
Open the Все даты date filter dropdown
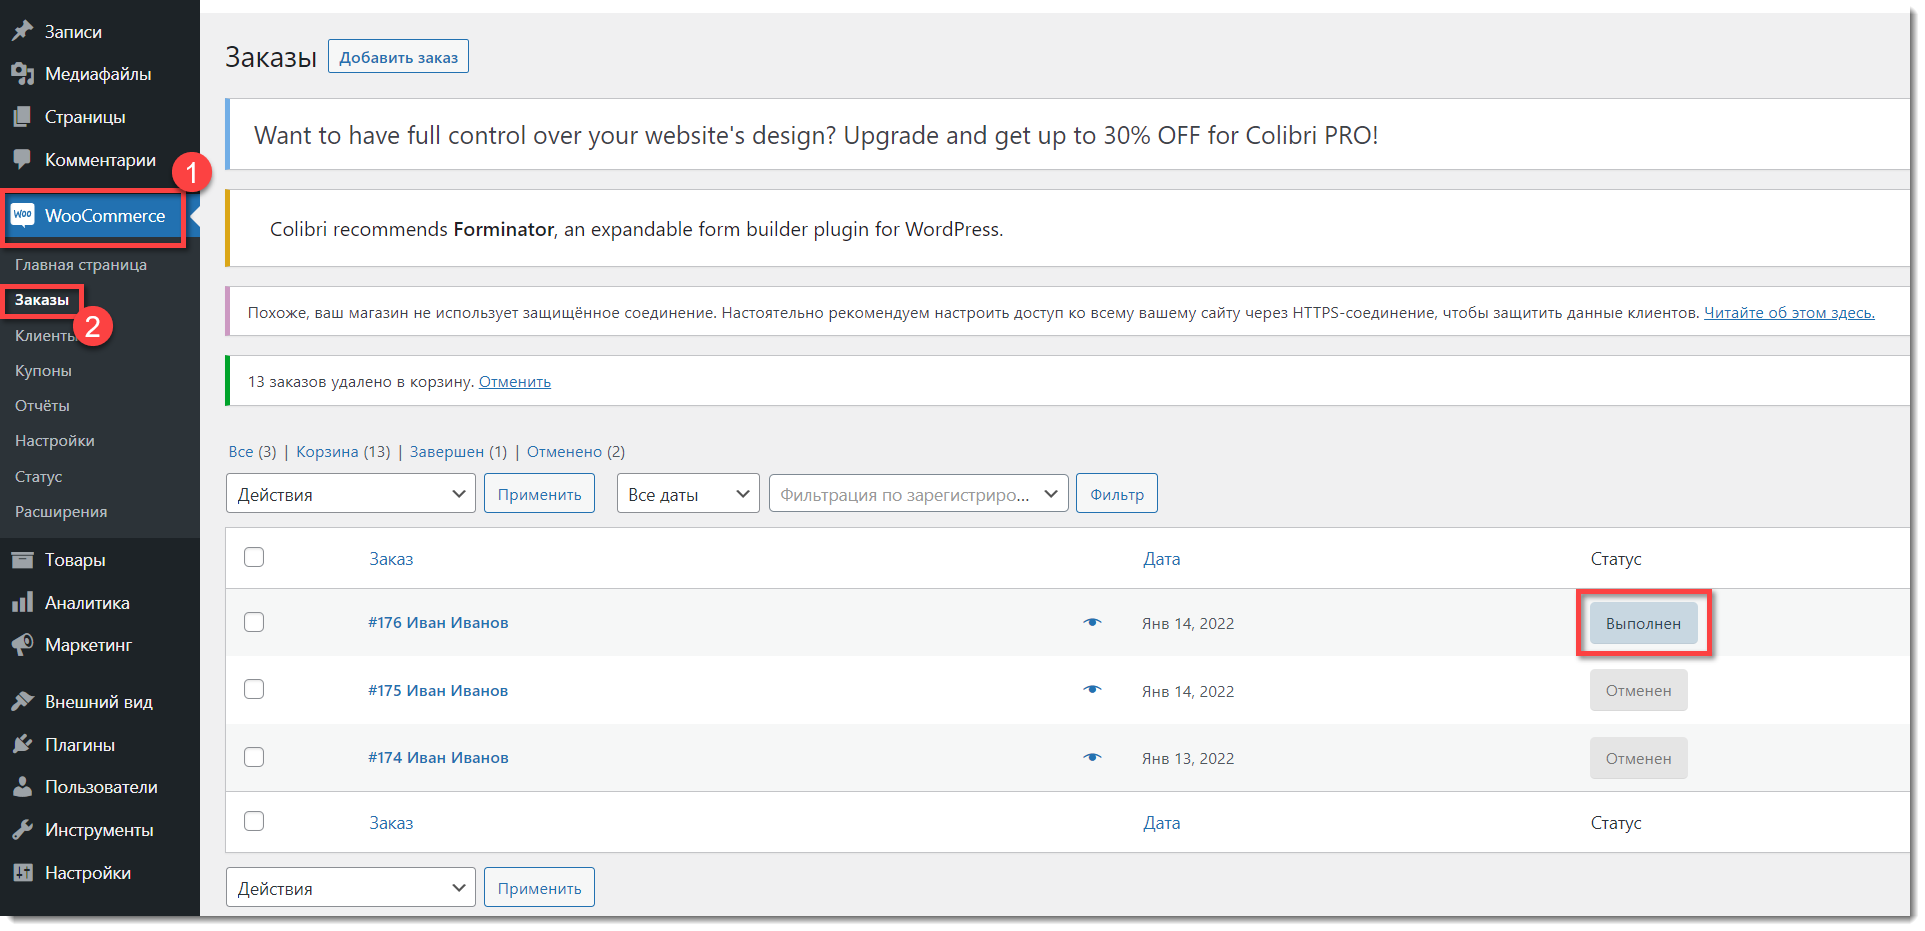[688, 494]
